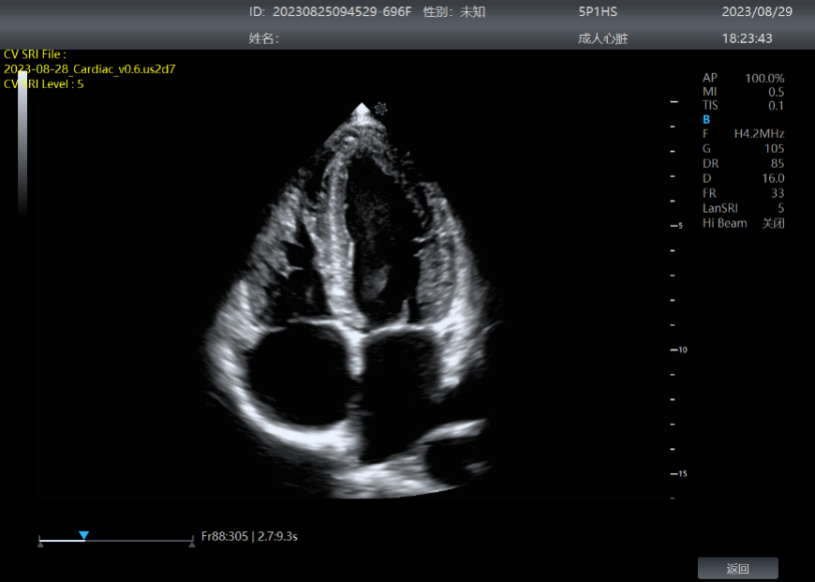Click the DR value 85
The width and height of the screenshot is (815, 582).
[x=778, y=163]
